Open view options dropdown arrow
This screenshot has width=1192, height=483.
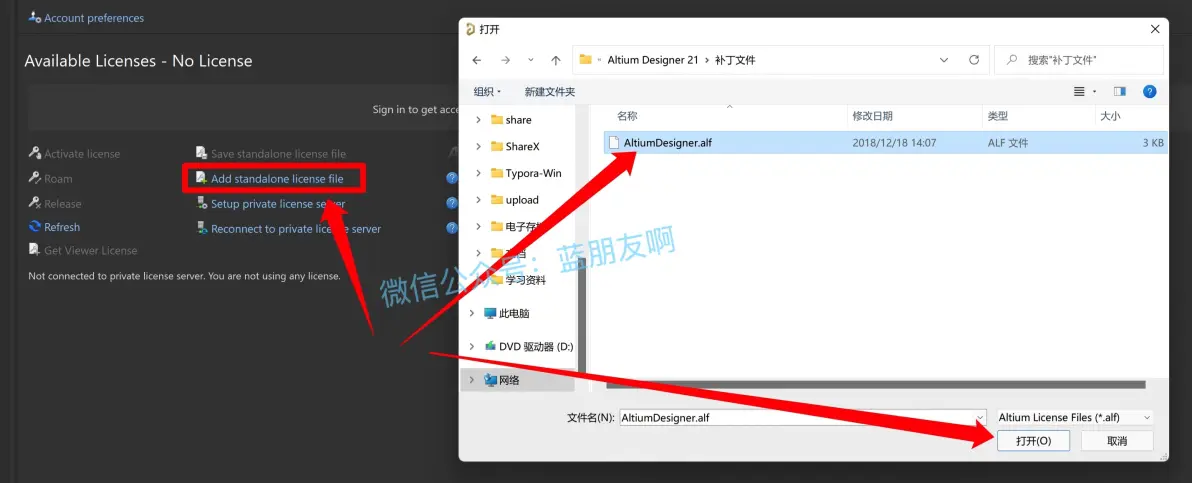point(1095,91)
